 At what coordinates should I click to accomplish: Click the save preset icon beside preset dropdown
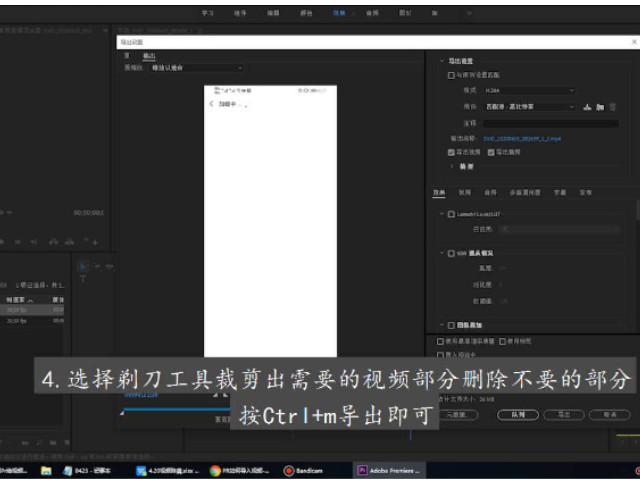(x=587, y=107)
